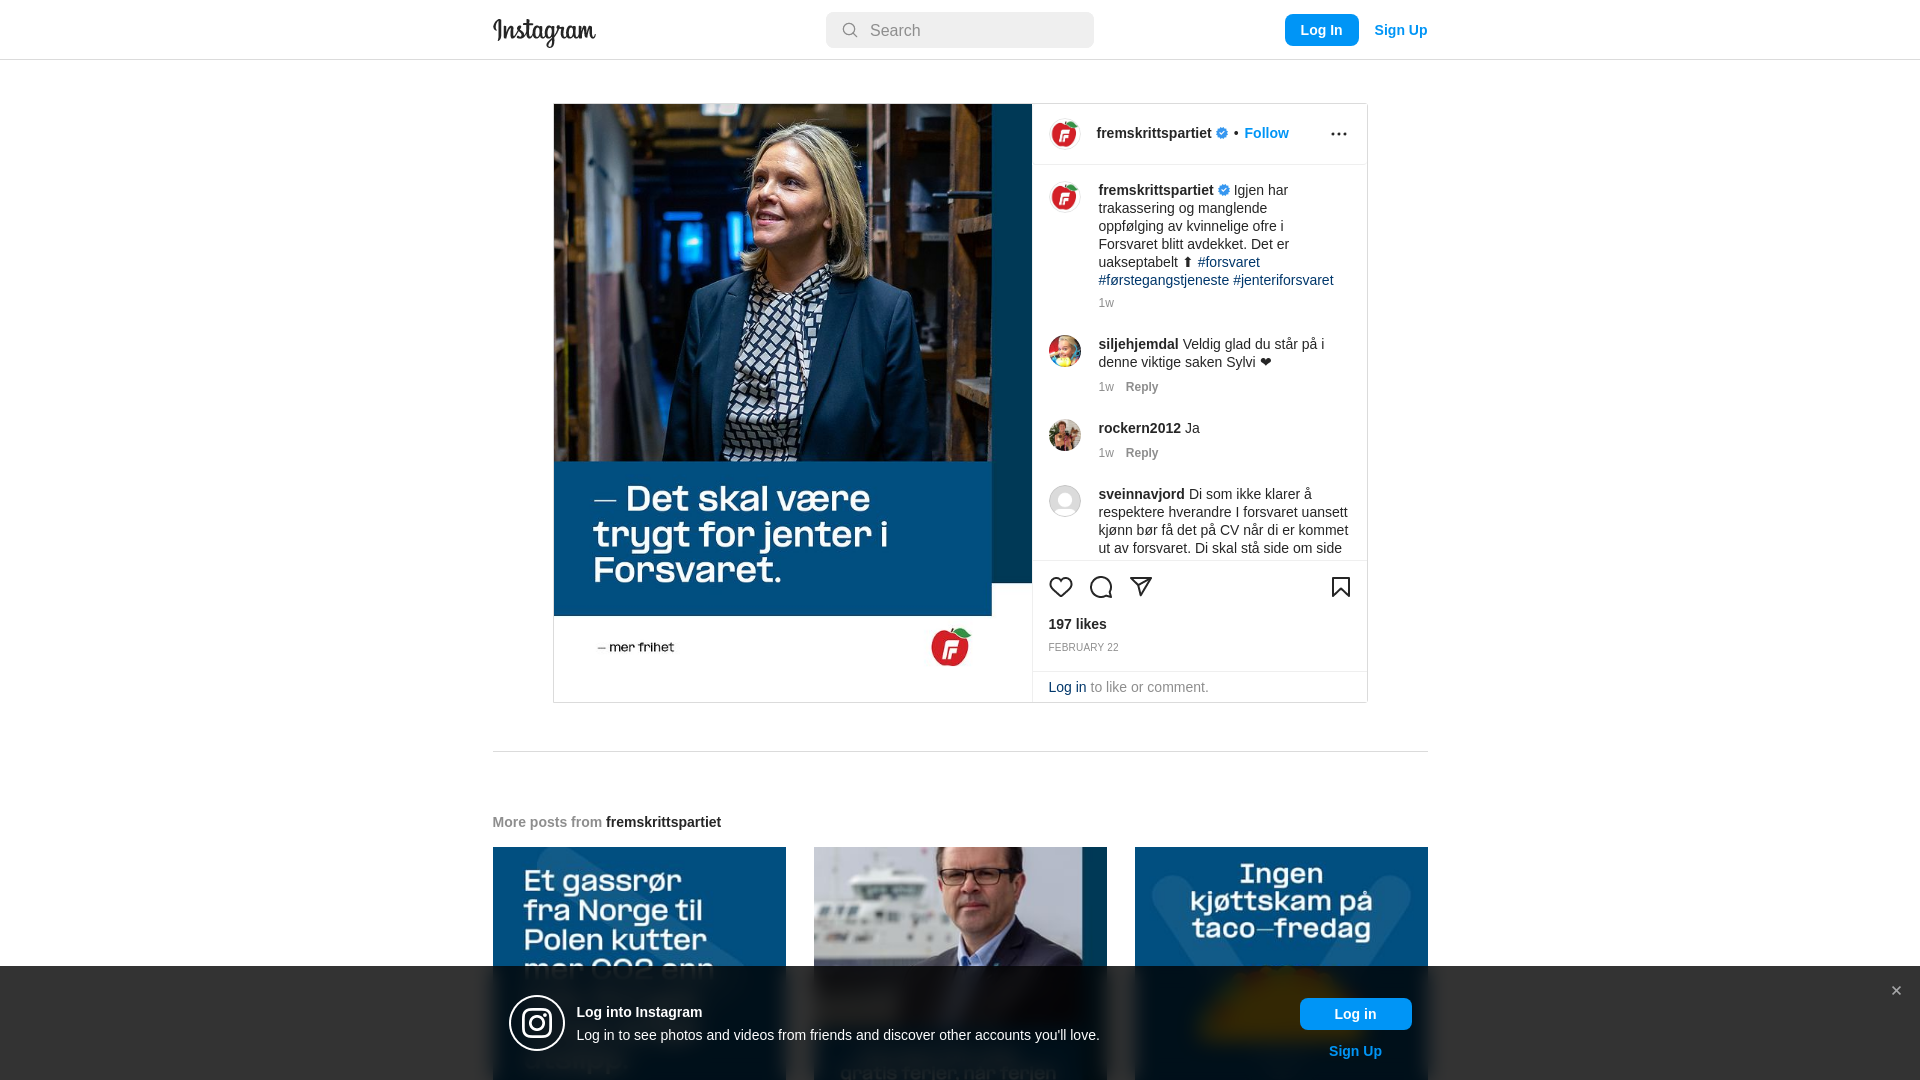Open siljehjemdal's profile picture
Viewport: 1920px width, 1080px height.
point(1064,351)
